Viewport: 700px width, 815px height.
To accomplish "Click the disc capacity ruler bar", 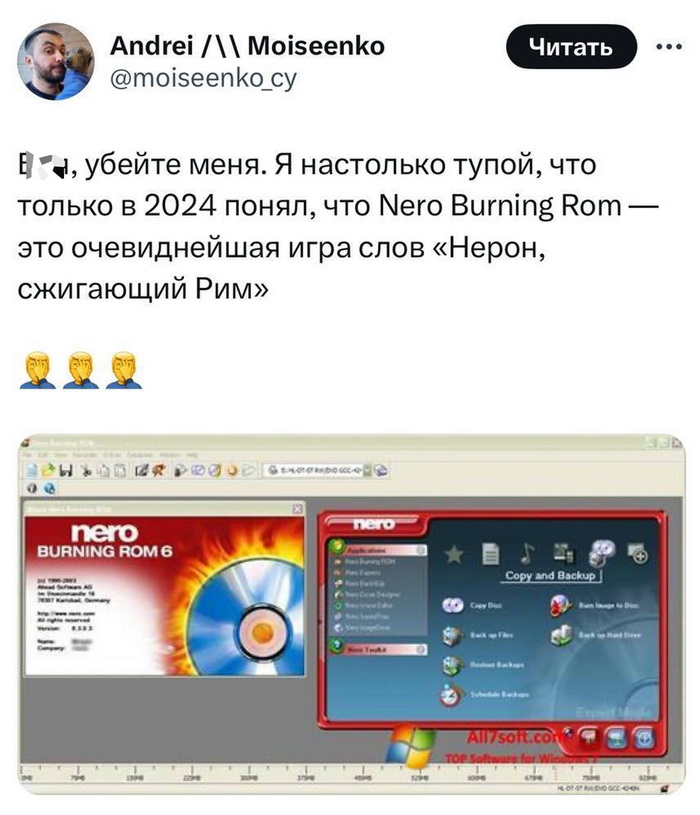I will (343, 771).
